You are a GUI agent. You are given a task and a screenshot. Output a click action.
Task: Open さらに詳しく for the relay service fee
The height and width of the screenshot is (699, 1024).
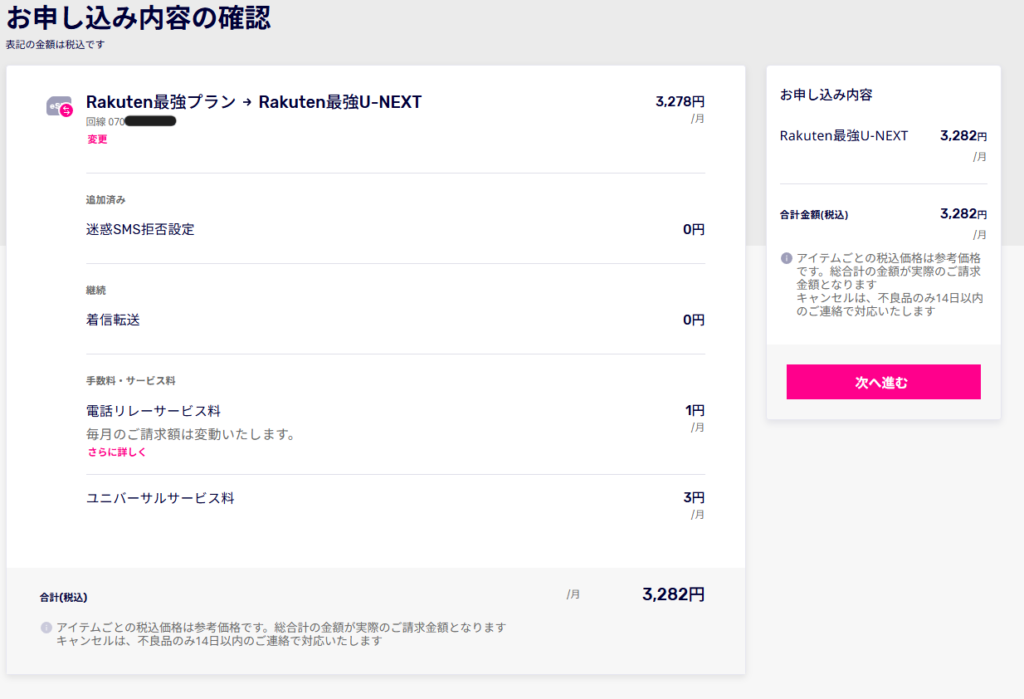(117, 452)
